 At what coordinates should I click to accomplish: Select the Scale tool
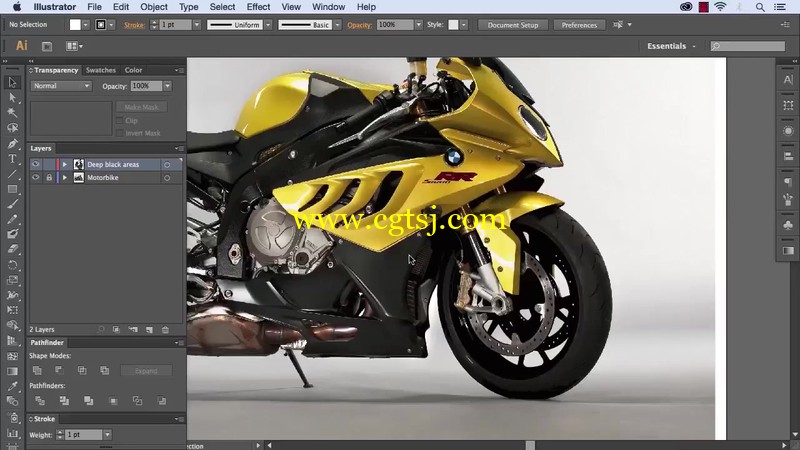12,280
